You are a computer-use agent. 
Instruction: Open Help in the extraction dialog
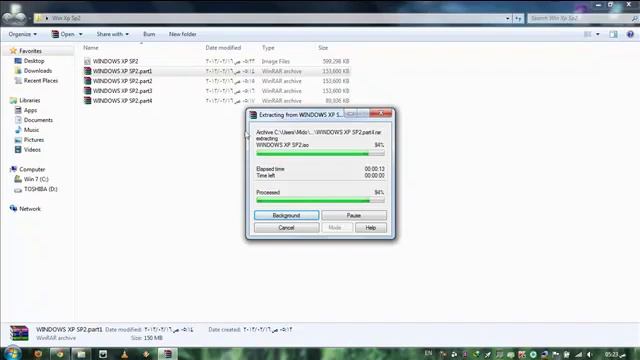point(371,228)
